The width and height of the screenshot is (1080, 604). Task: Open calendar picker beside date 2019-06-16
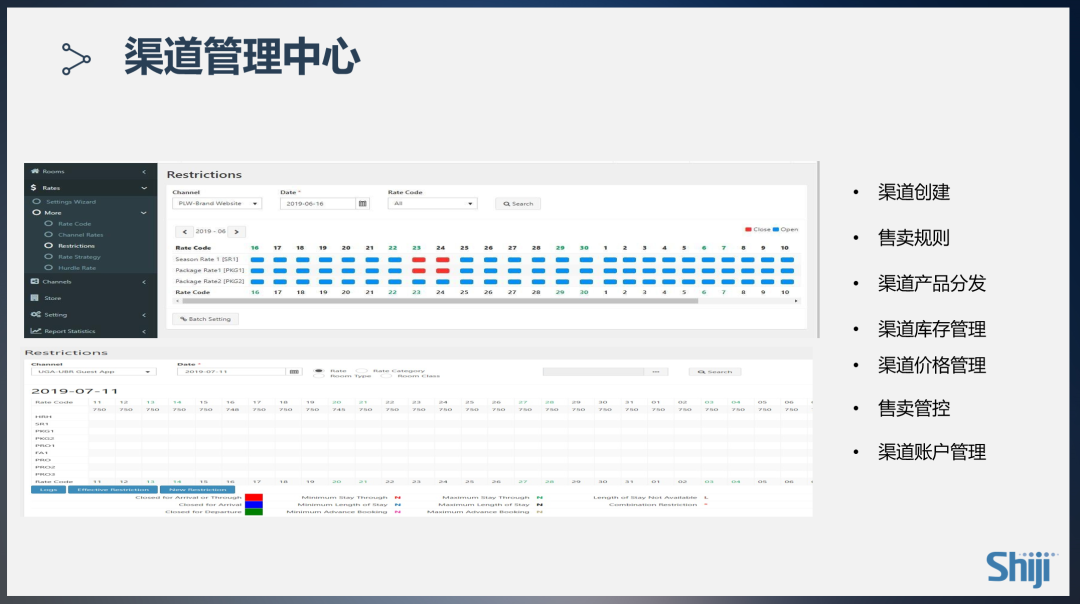point(362,204)
